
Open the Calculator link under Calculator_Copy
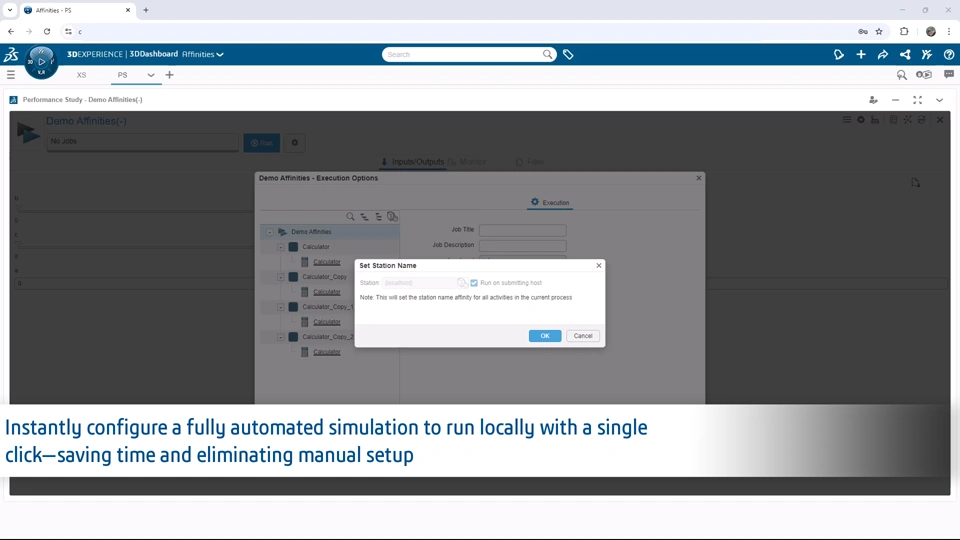coord(326,292)
